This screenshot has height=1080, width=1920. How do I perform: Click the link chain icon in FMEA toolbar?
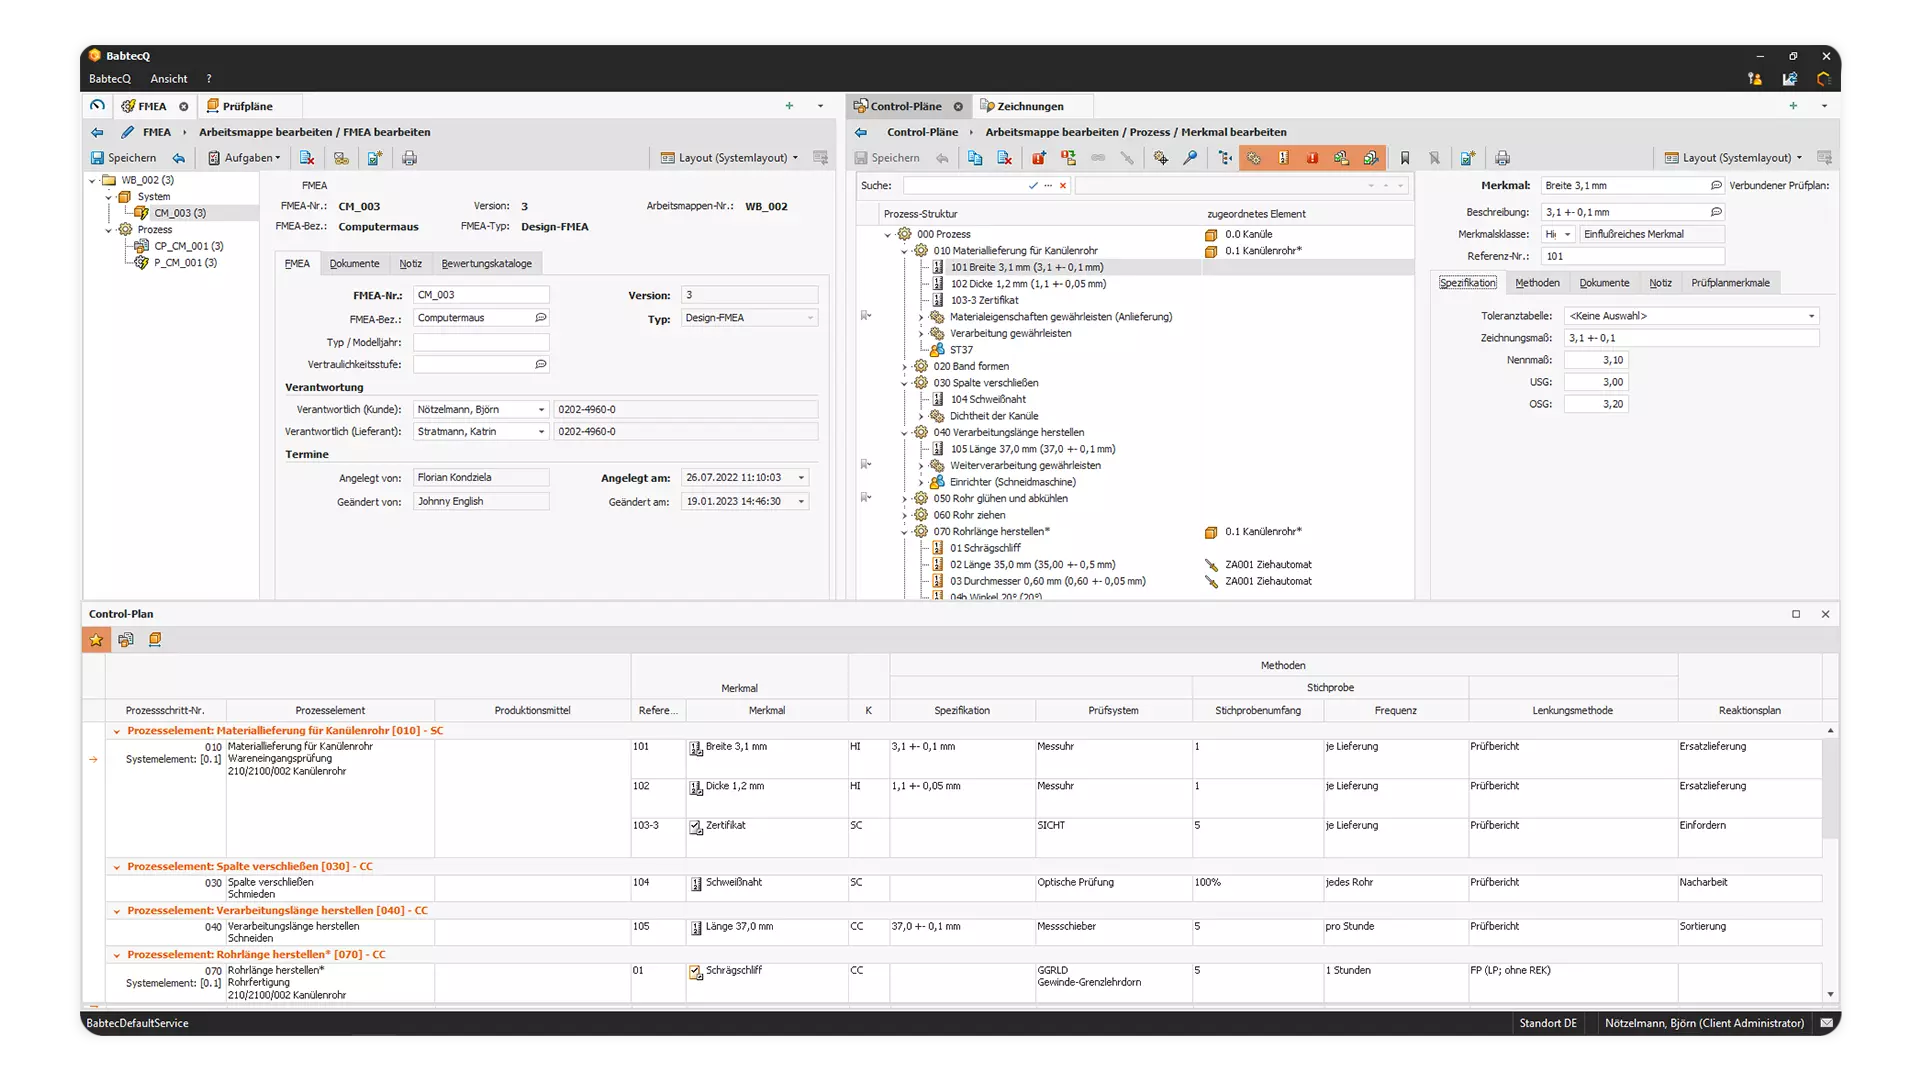point(341,158)
